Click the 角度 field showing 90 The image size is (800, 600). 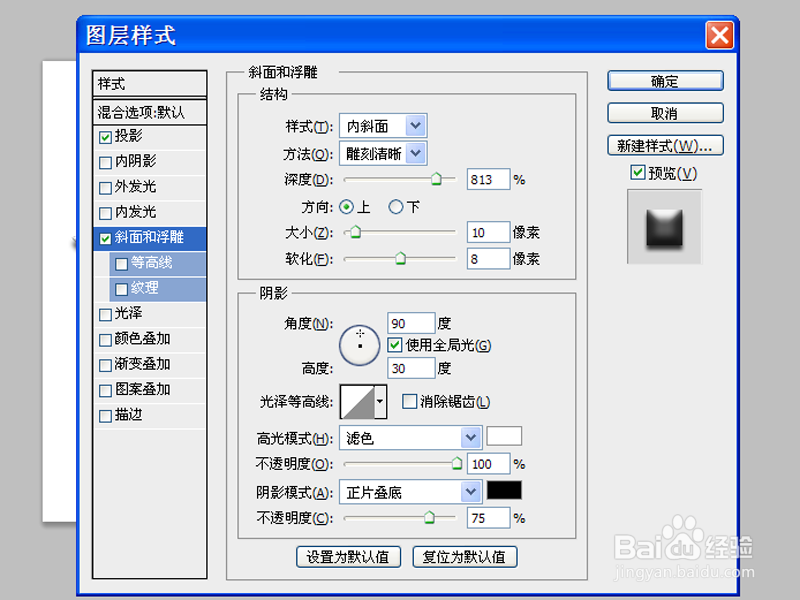411,323
